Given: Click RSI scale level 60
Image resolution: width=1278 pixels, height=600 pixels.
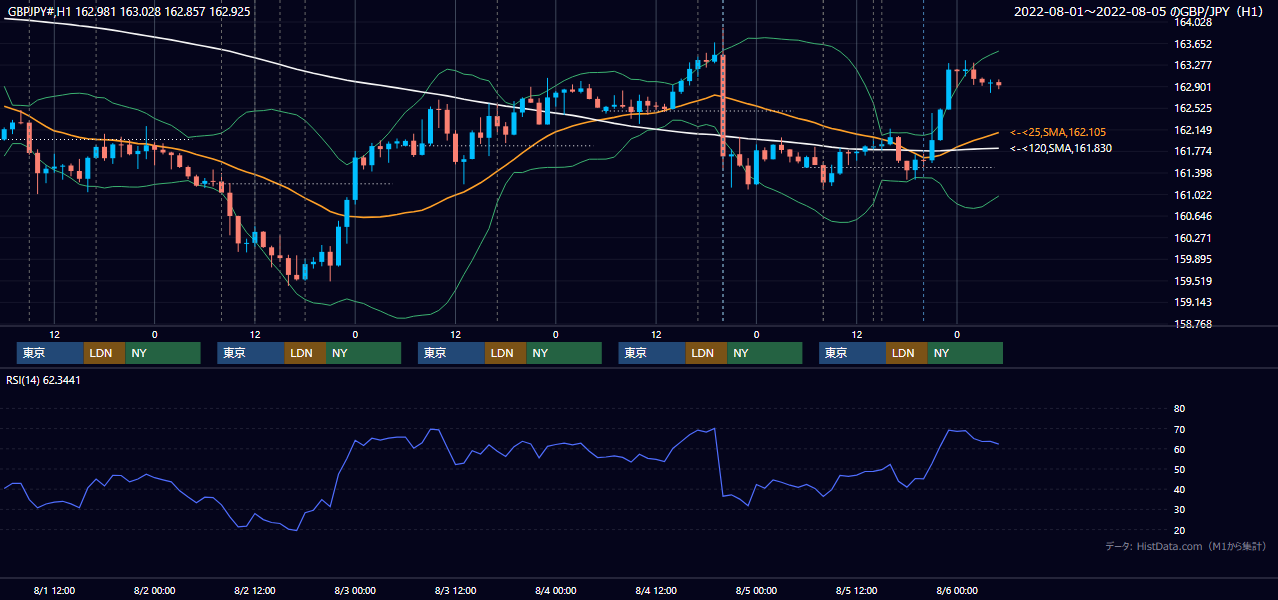Looking at the screenshot, I should pos(1179,449).
